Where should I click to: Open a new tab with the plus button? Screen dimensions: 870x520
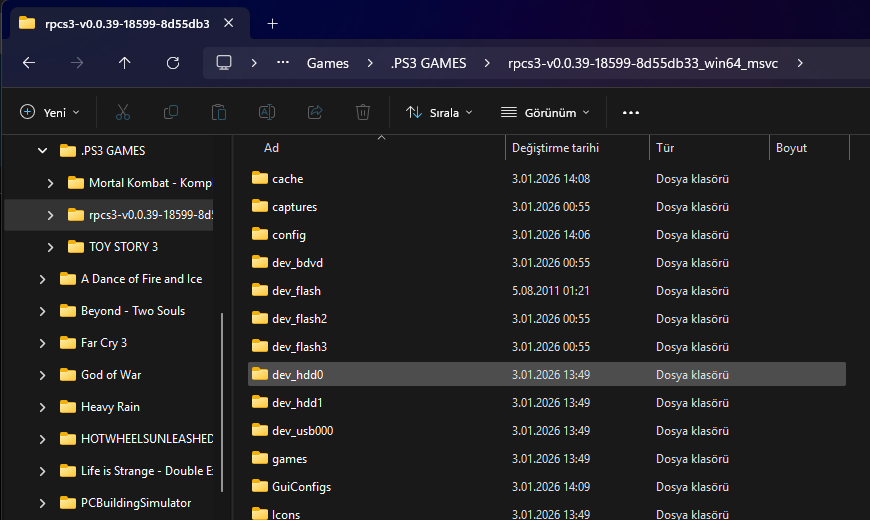(x=272, y=24)
